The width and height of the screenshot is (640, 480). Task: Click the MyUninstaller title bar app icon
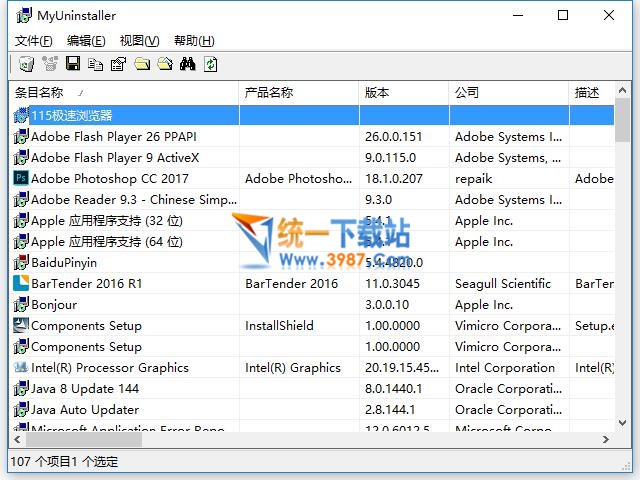click(24, 16)
